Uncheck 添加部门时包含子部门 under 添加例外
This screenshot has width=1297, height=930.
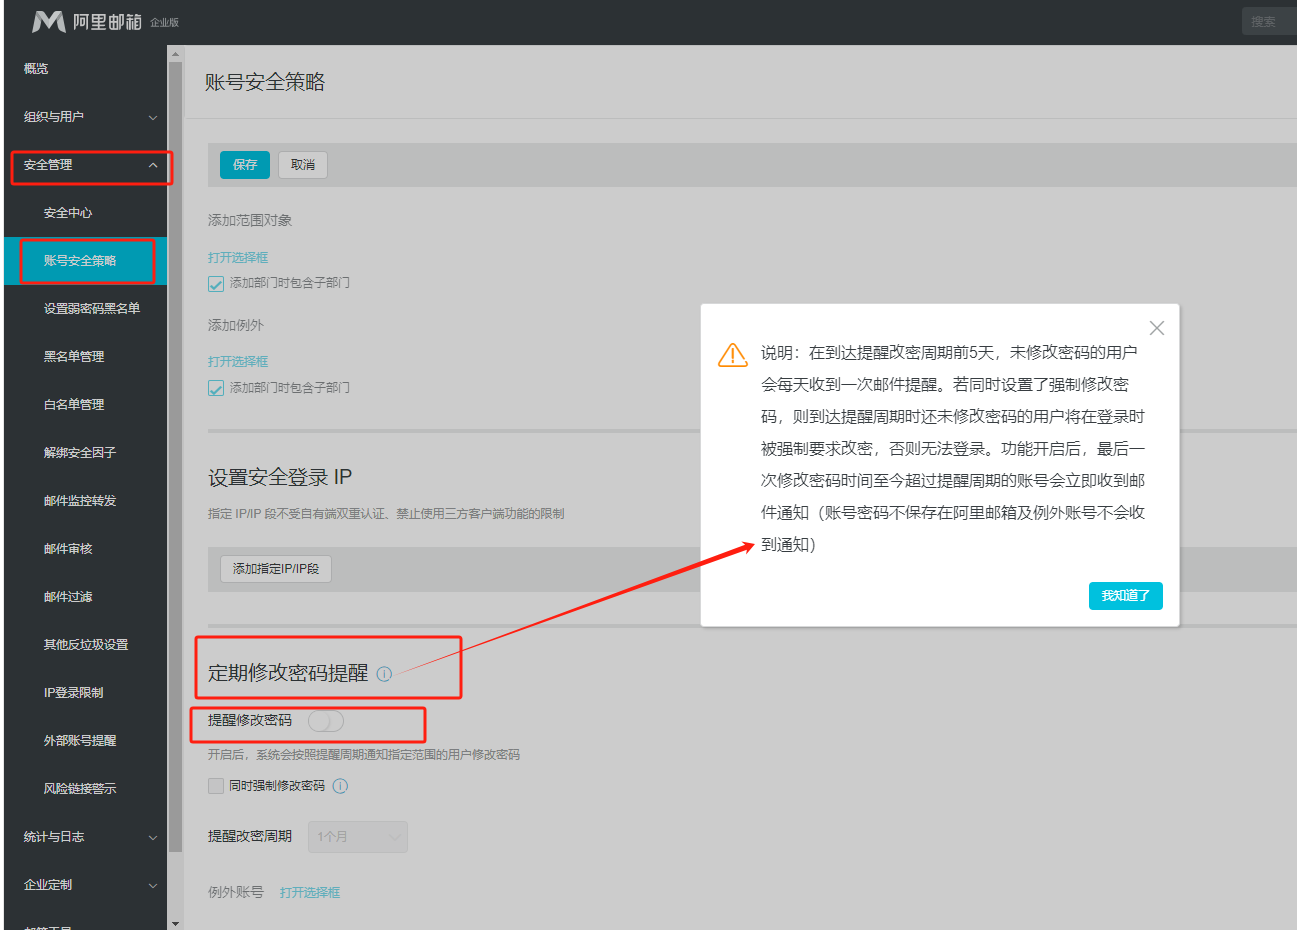tap(216, 388)
